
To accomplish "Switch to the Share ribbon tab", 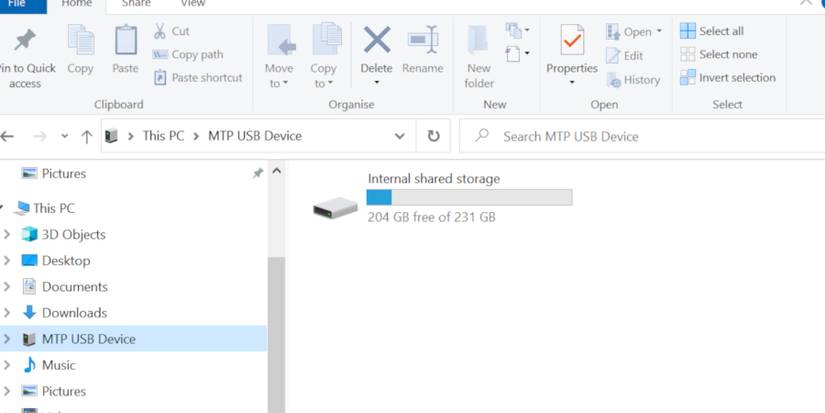I will pyautogui.click(x=135, y=4).
